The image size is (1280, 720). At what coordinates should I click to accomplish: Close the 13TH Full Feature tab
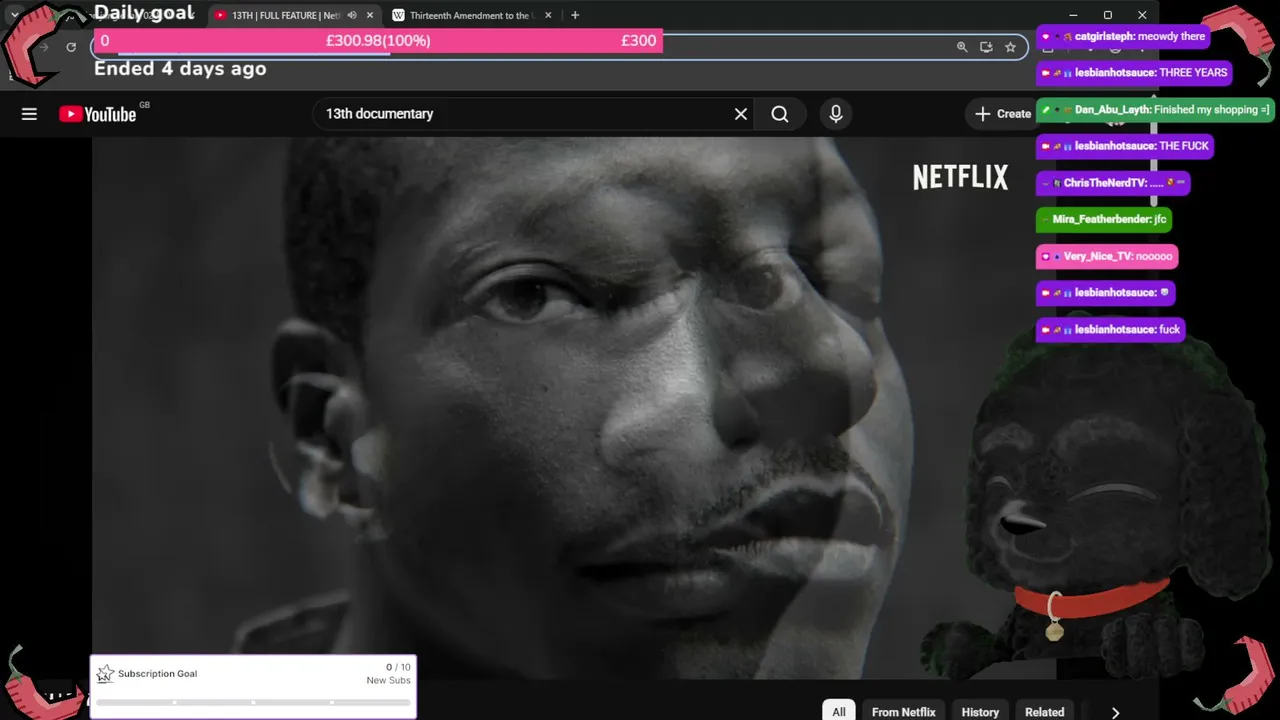[x=370, y=15]
